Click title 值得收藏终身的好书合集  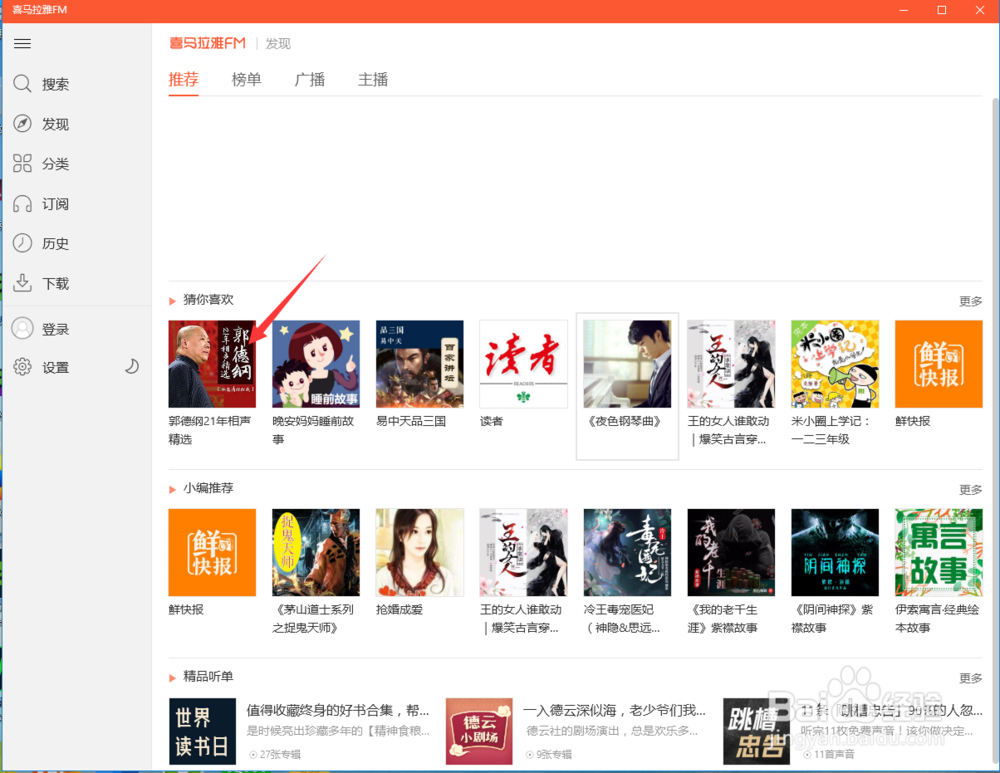[x=338, y=710]
